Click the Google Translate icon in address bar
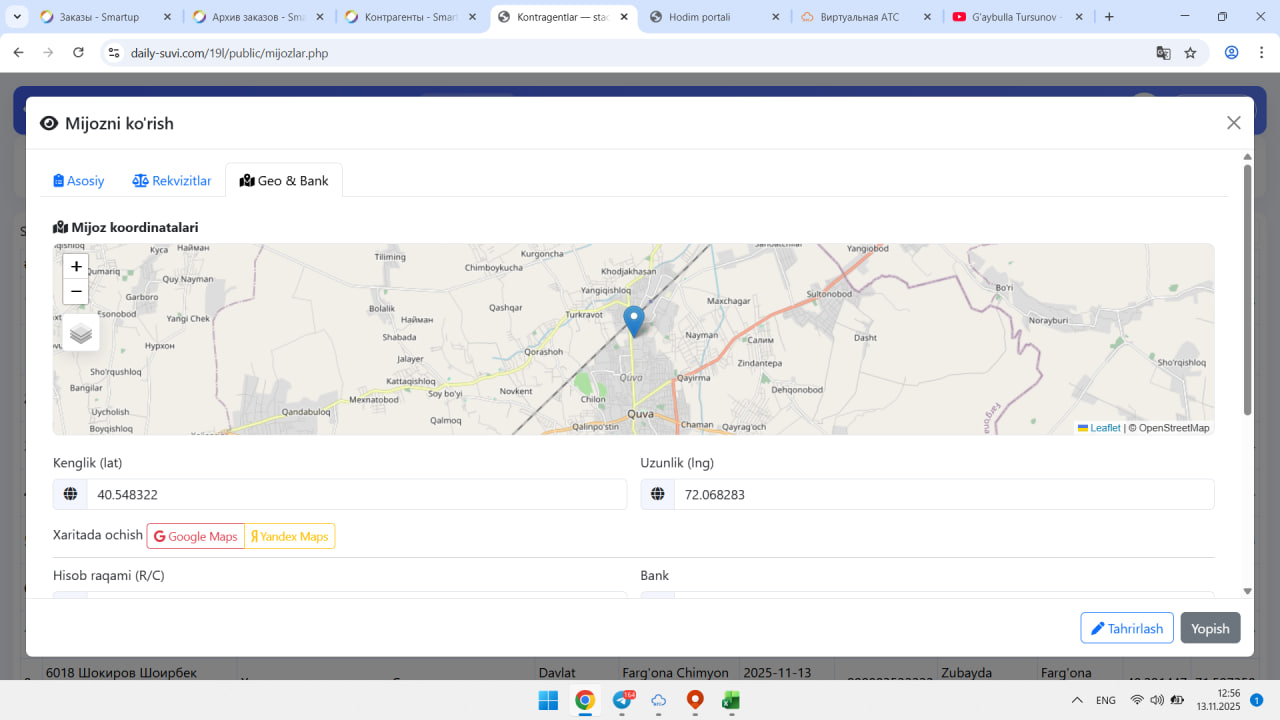This screenshot has height=720, width=1280. (1163, 53)
